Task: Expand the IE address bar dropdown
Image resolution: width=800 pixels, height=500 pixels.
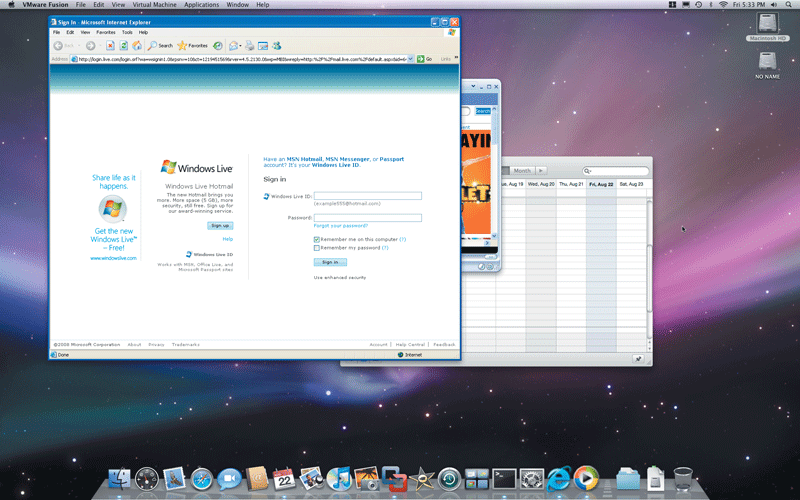Action: 410,59
